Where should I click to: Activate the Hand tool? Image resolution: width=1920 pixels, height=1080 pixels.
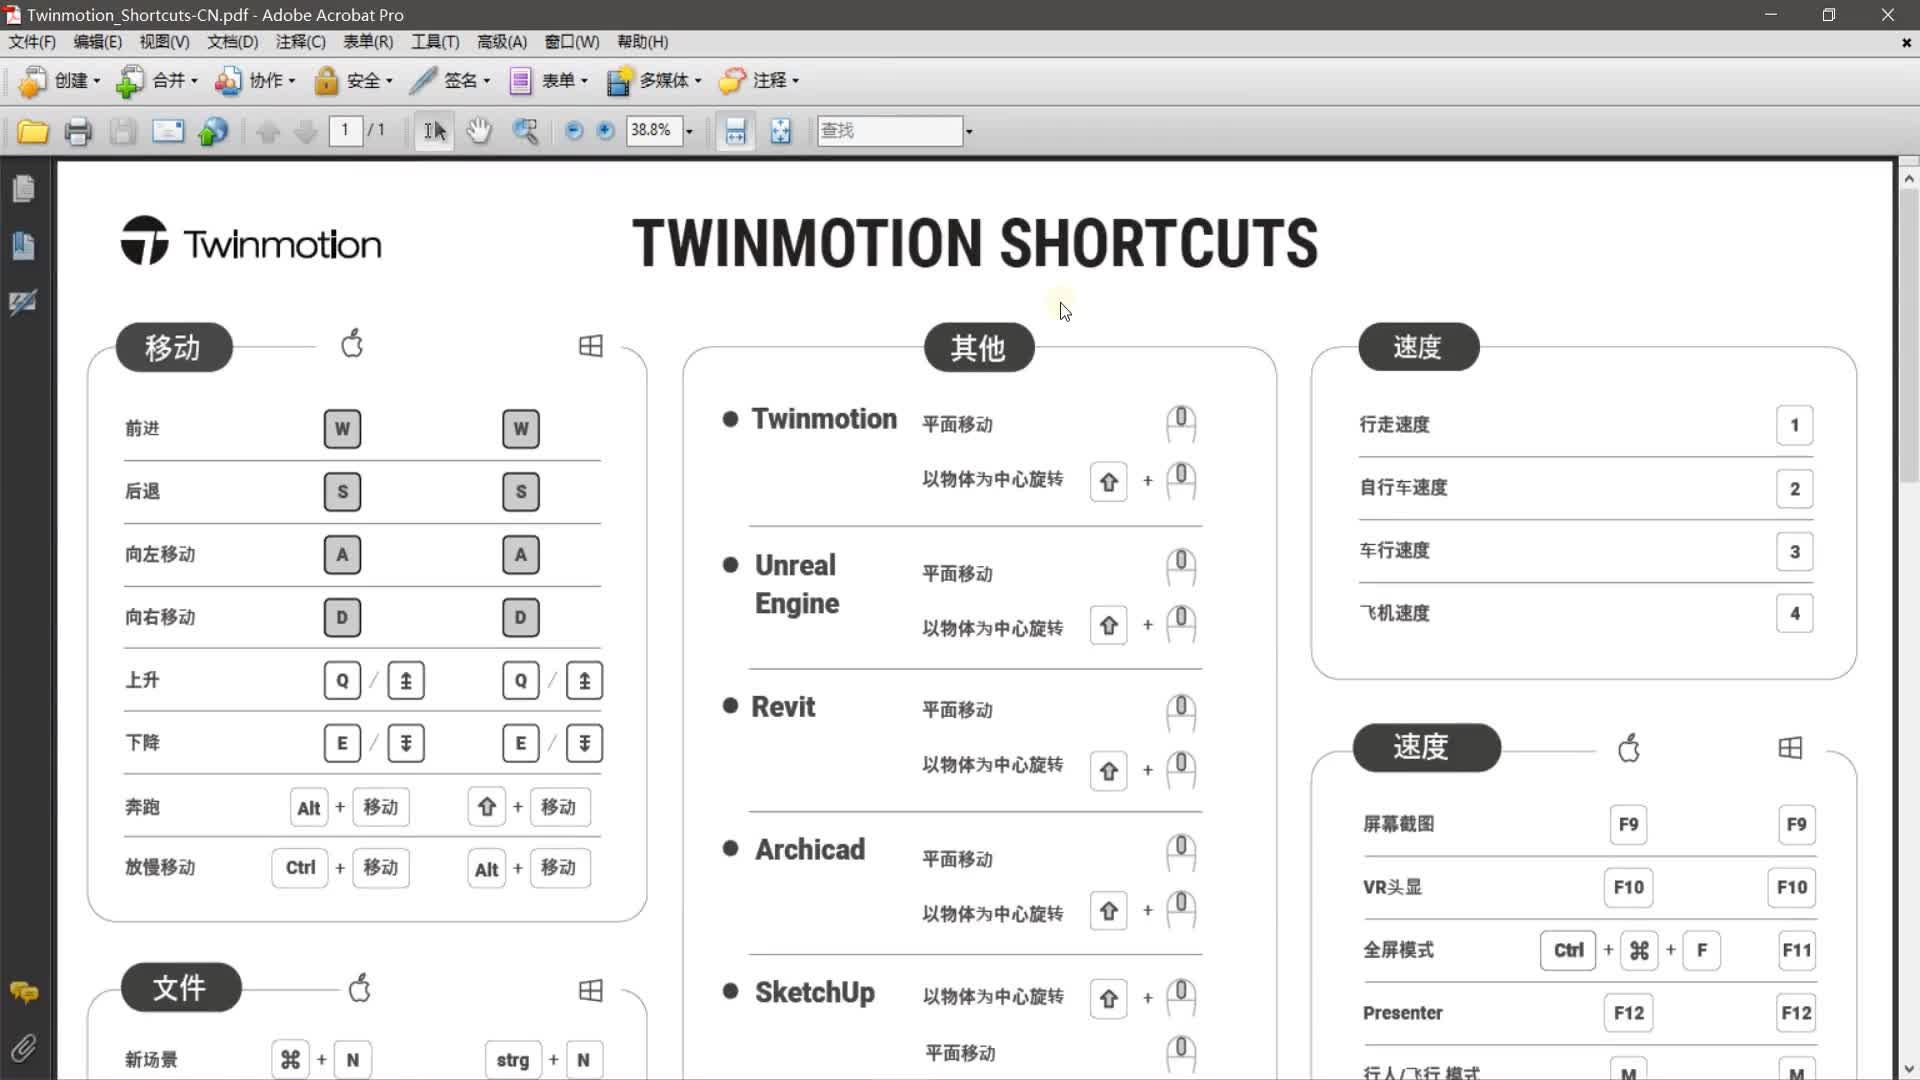[479, 130]
